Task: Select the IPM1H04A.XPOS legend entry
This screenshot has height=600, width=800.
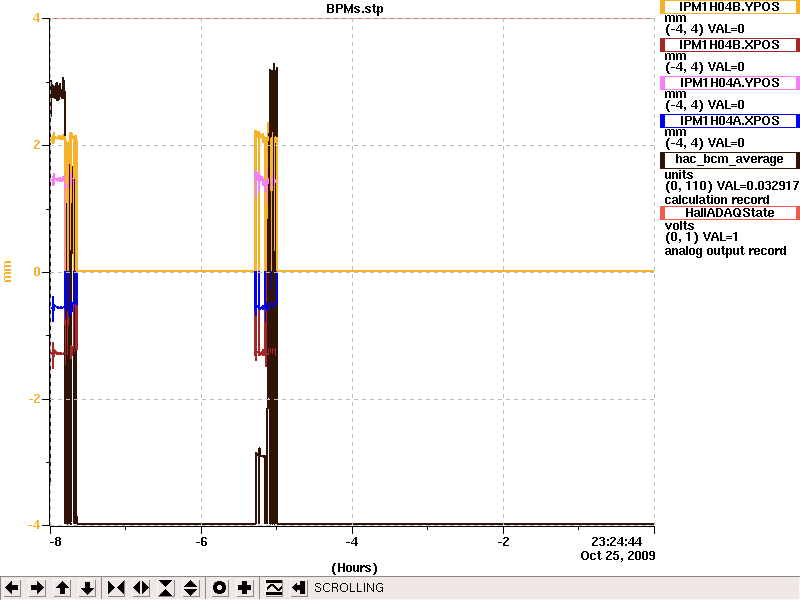Action: 730,121
